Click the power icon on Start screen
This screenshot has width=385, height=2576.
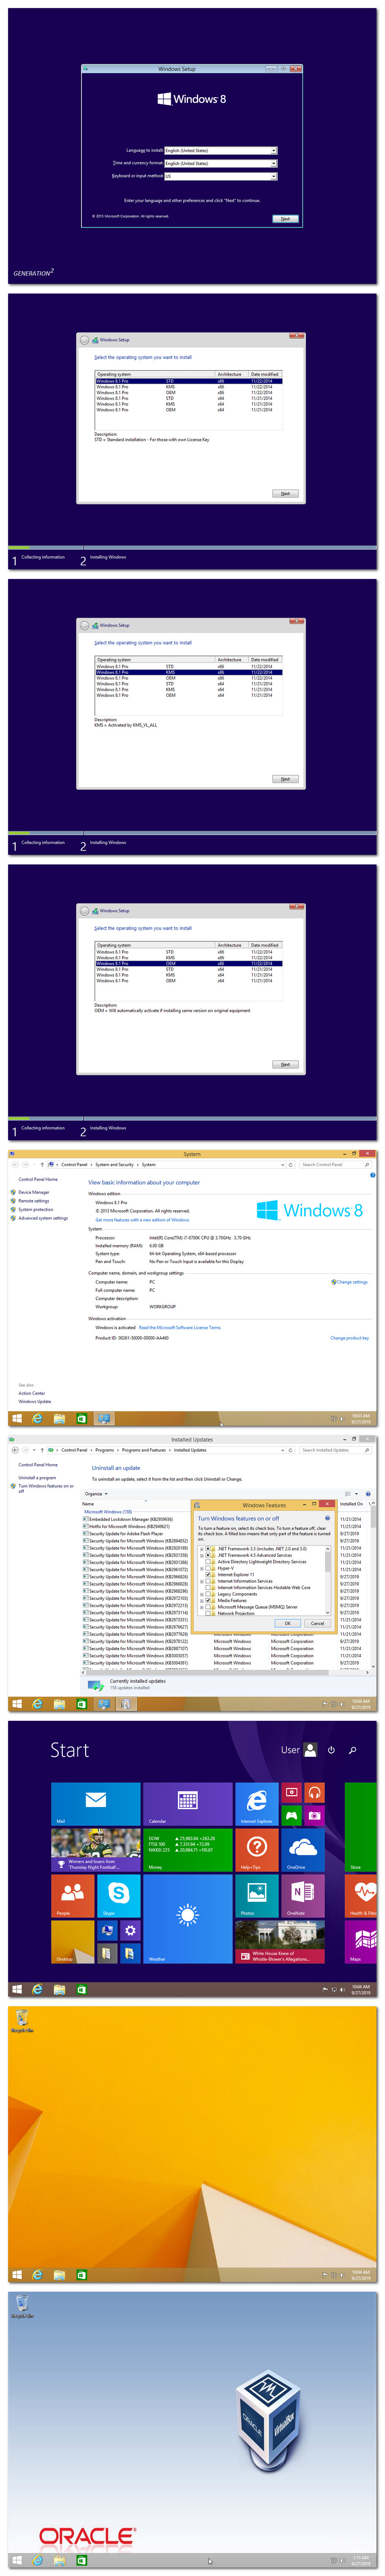click(331, 1750)
